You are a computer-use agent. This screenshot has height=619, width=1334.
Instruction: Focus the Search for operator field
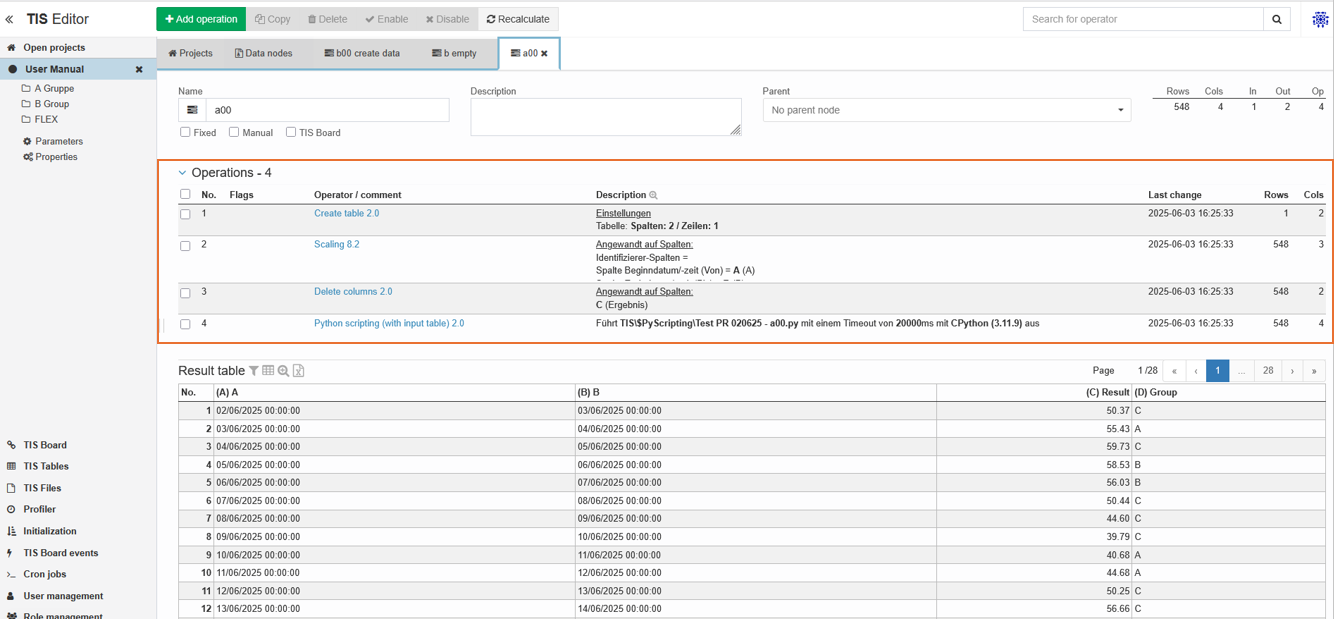pyautogui.click(x=1143, y=19)
